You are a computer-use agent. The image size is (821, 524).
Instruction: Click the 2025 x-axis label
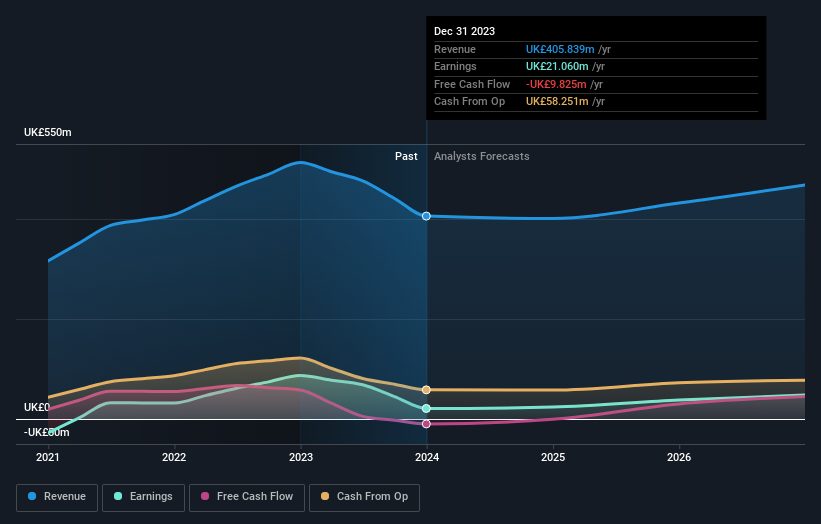tap(553, 458)
